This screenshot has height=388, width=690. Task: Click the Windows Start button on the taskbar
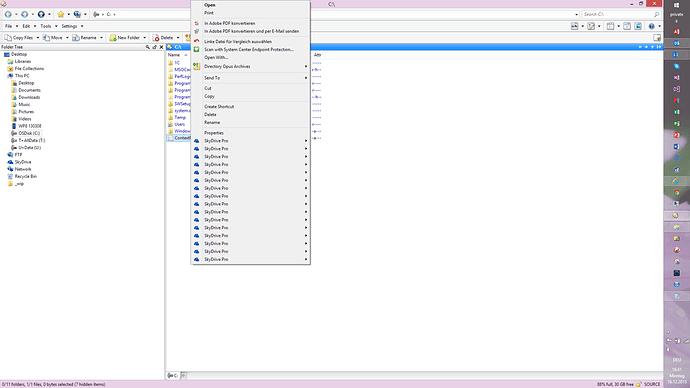pyautogui.click(x=677, y=5)
